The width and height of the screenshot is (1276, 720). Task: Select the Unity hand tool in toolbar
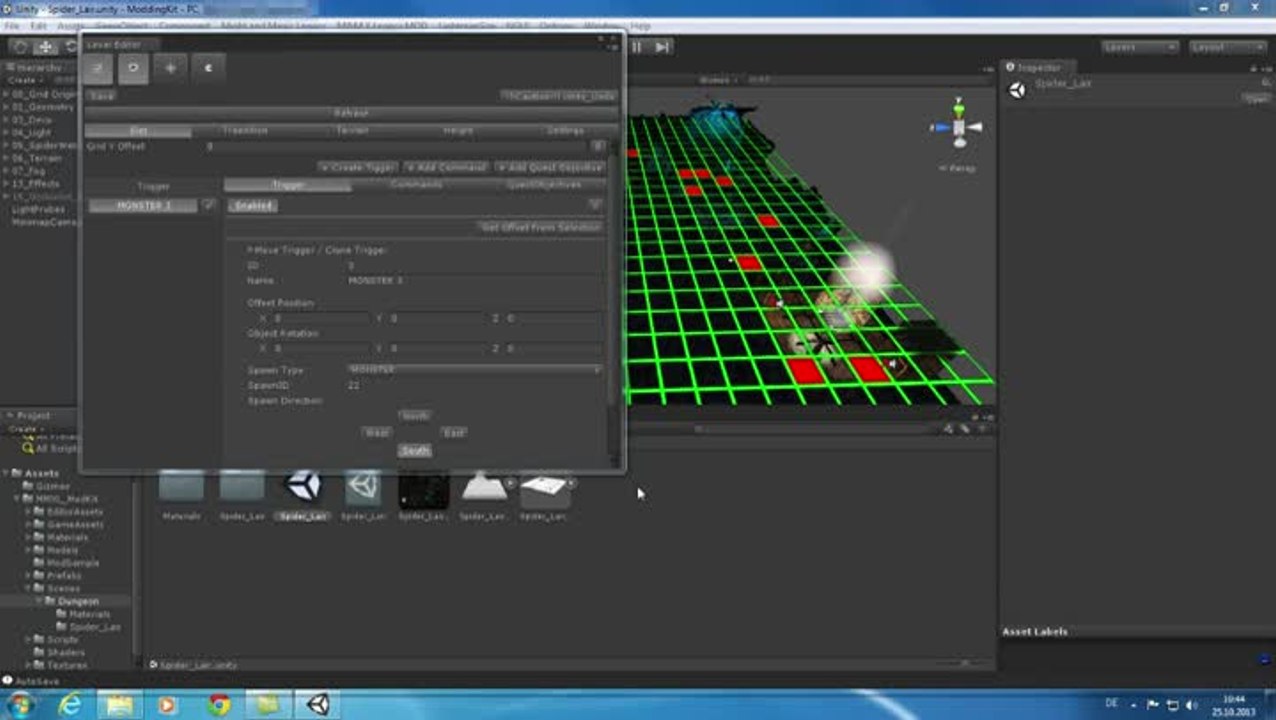(20, 47)
